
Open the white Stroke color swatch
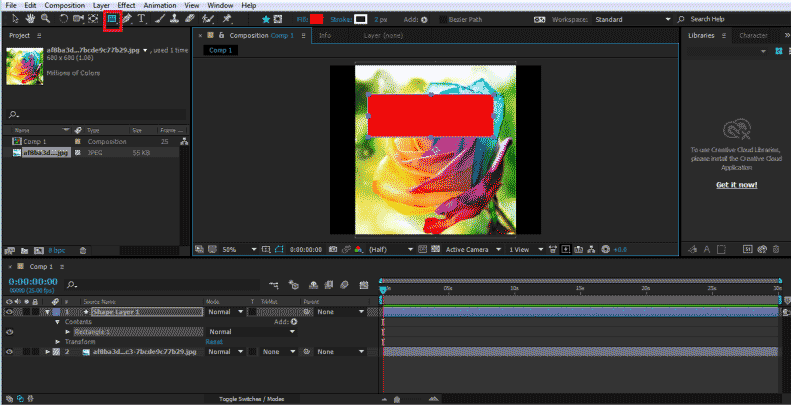(360, 19)
